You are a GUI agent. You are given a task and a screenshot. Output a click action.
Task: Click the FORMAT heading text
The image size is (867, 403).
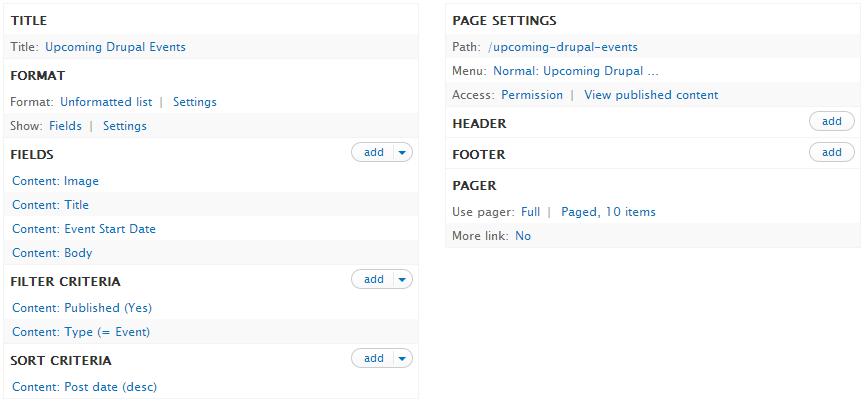click(x=38, y=76)
